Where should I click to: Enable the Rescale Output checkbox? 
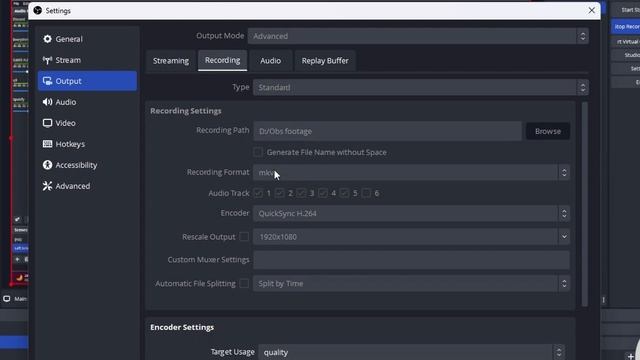tap(244, 236)
